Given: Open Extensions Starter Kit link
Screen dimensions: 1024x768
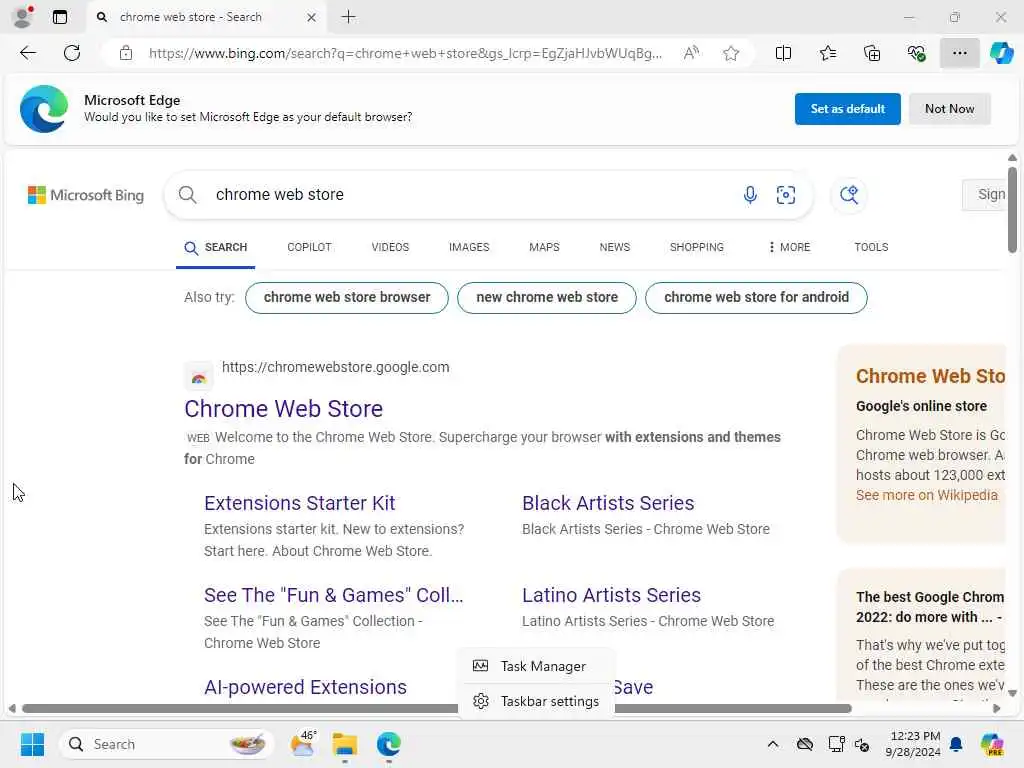Looking at the screenshot, I should [x=299, y=504].
